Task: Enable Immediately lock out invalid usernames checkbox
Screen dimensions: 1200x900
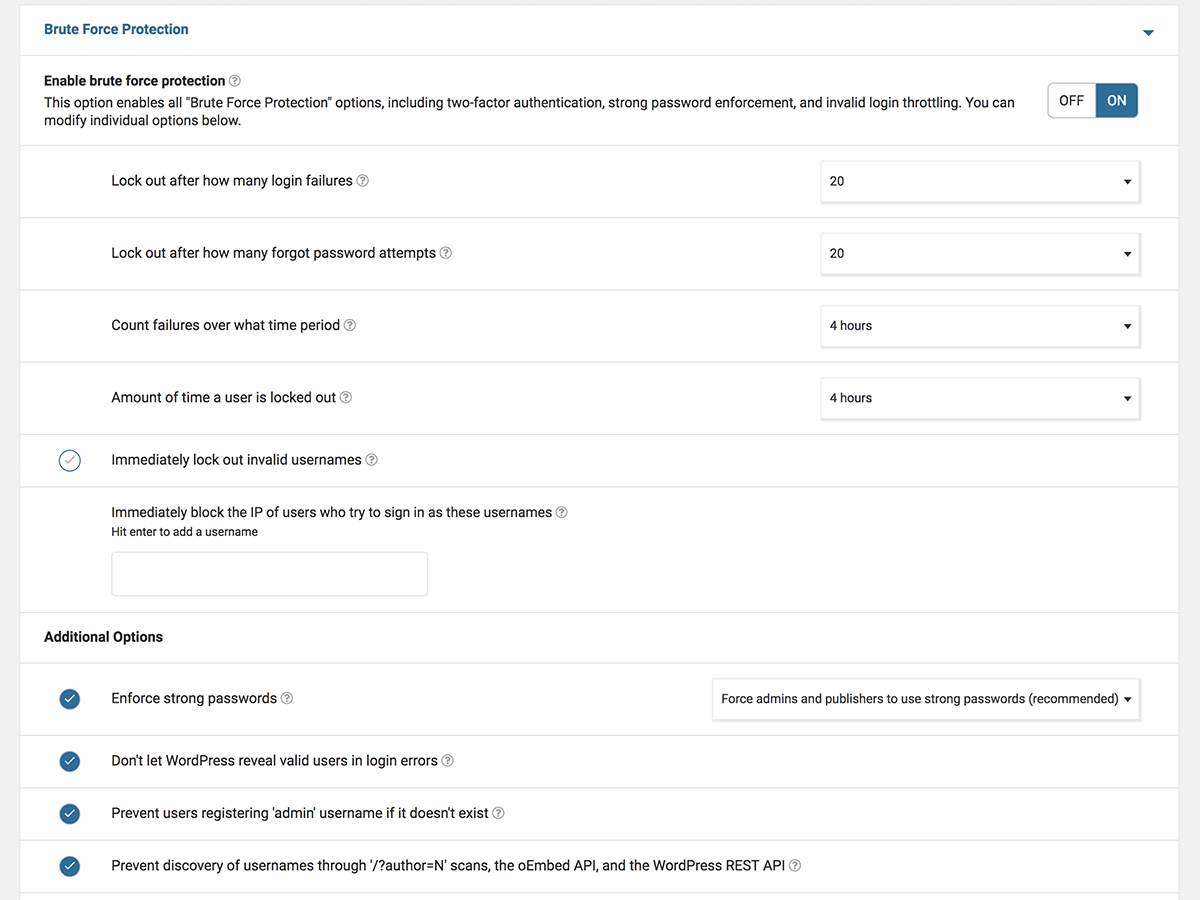Action: [x=70, y=461]
